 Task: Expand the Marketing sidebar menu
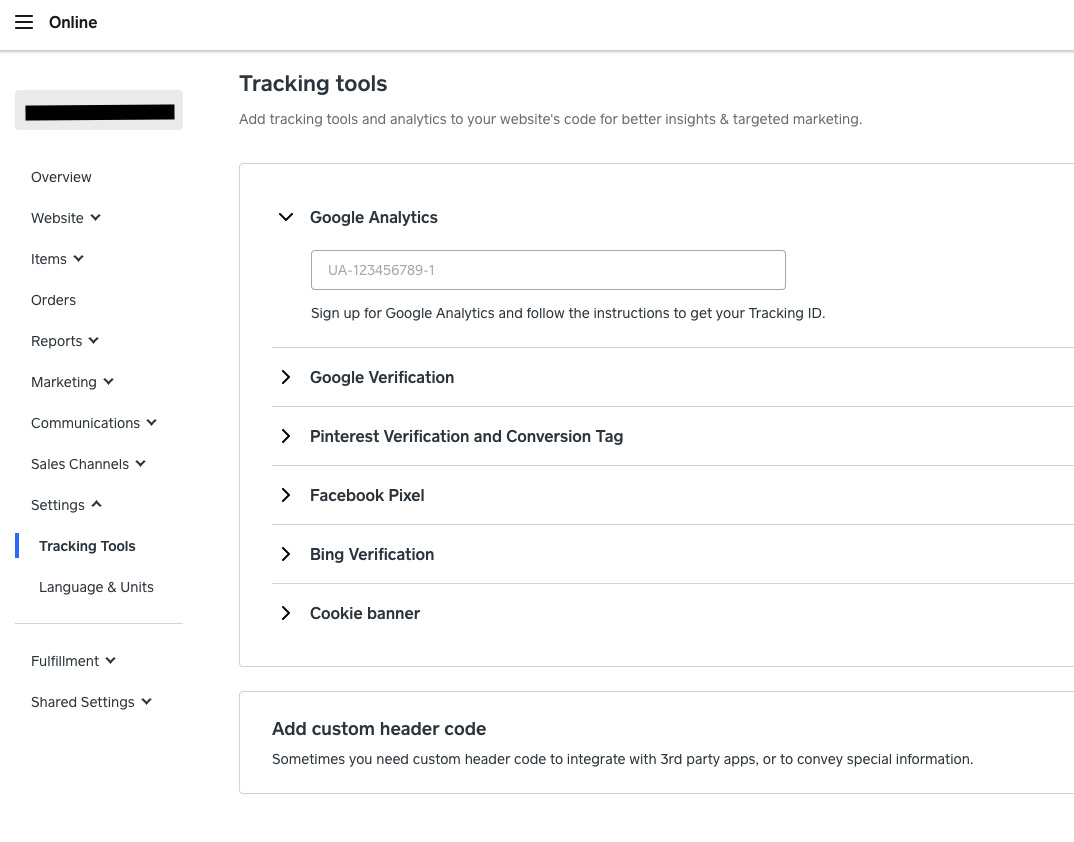coord(72,382)
